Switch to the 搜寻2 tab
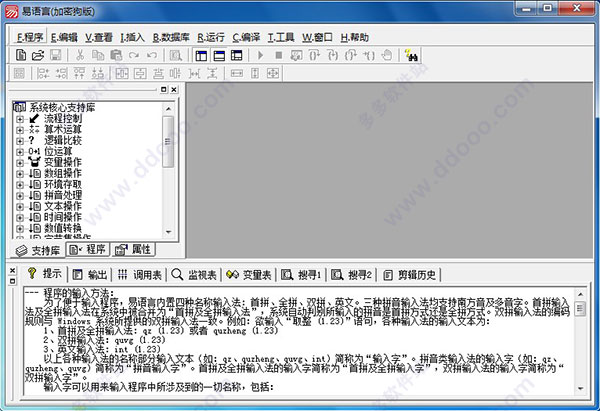The height and width of the screenshot is (411, 600). (351, 275)
